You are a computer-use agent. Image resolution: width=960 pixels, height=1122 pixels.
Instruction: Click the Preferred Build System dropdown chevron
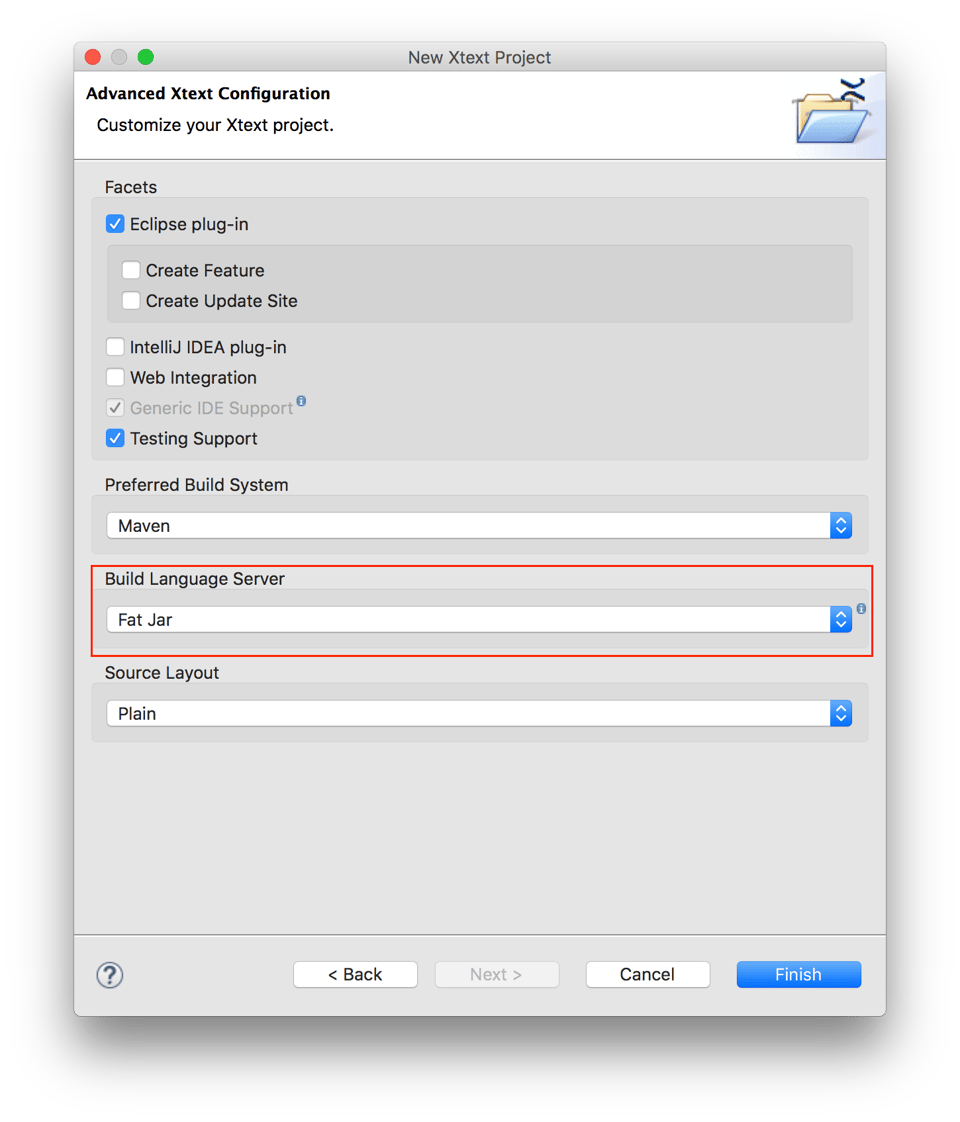point(841,525)
